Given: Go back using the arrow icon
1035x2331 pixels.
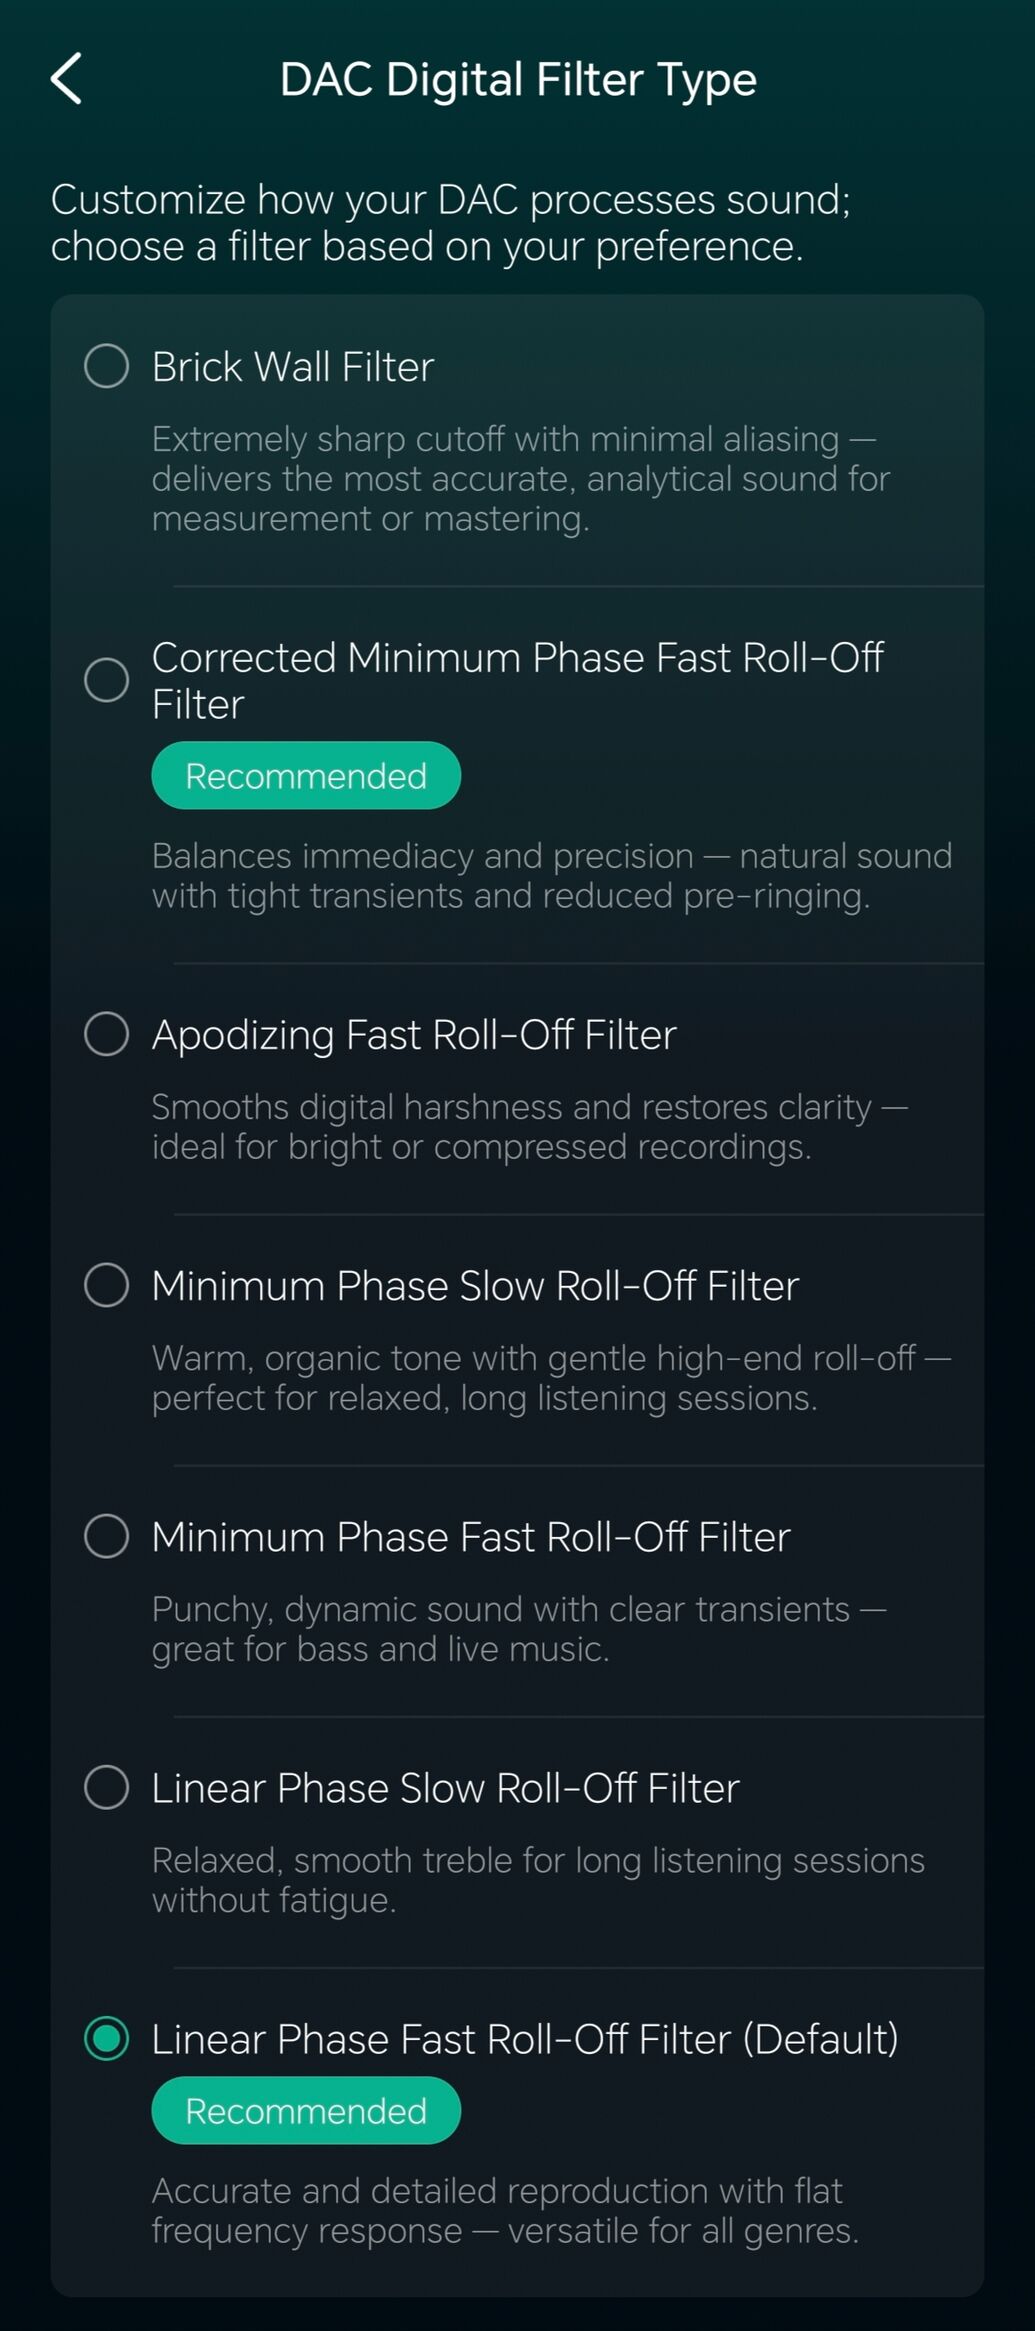Looking at the screenshot, I should coord(67,79).
